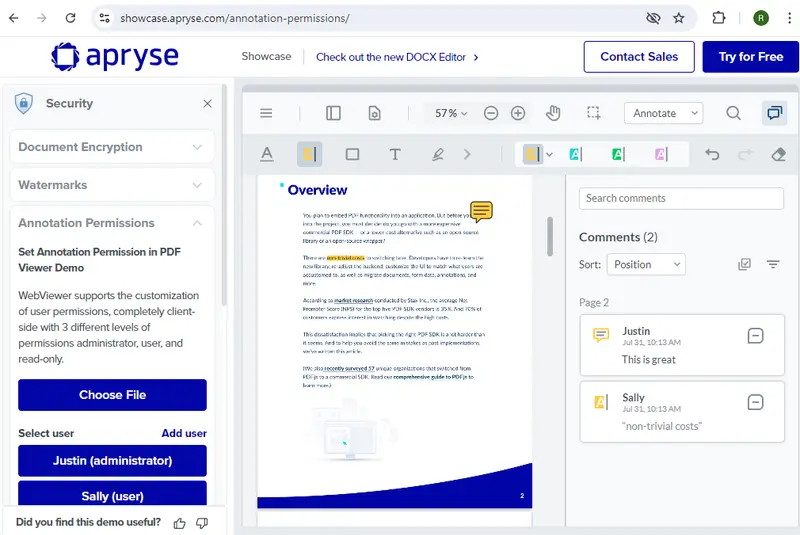The width and height of the screenshot is (800, 535).
Task: Undo the last annotation action
Action: click(x=712, y=155)
